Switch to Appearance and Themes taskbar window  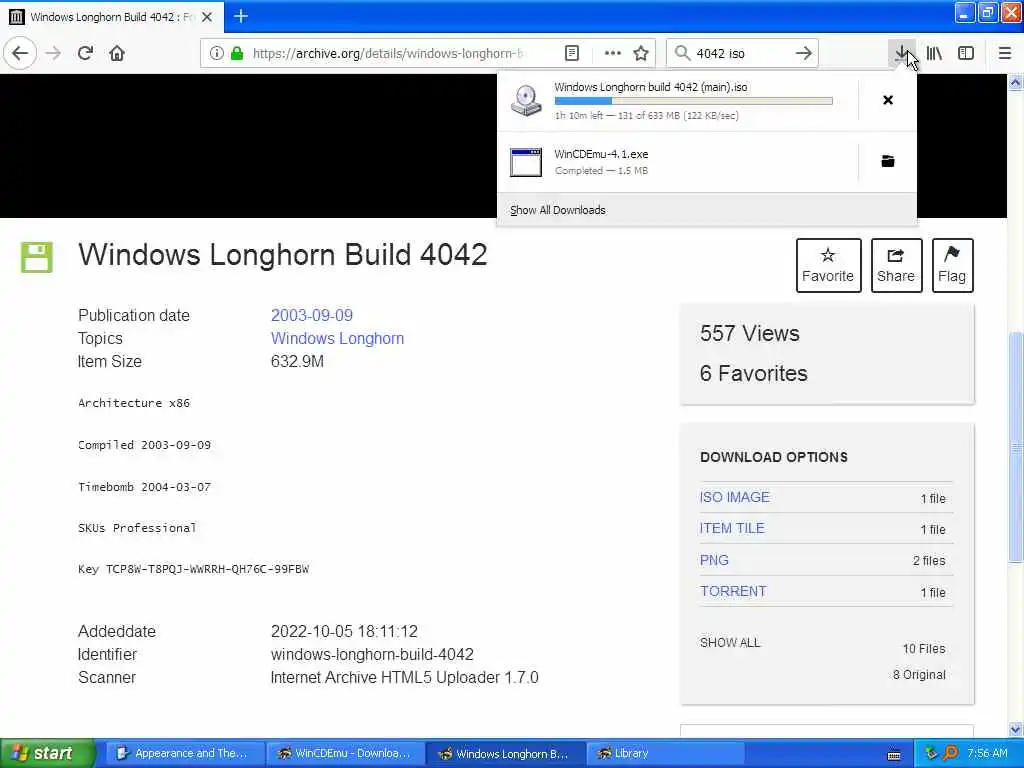[x=183, y=754]
